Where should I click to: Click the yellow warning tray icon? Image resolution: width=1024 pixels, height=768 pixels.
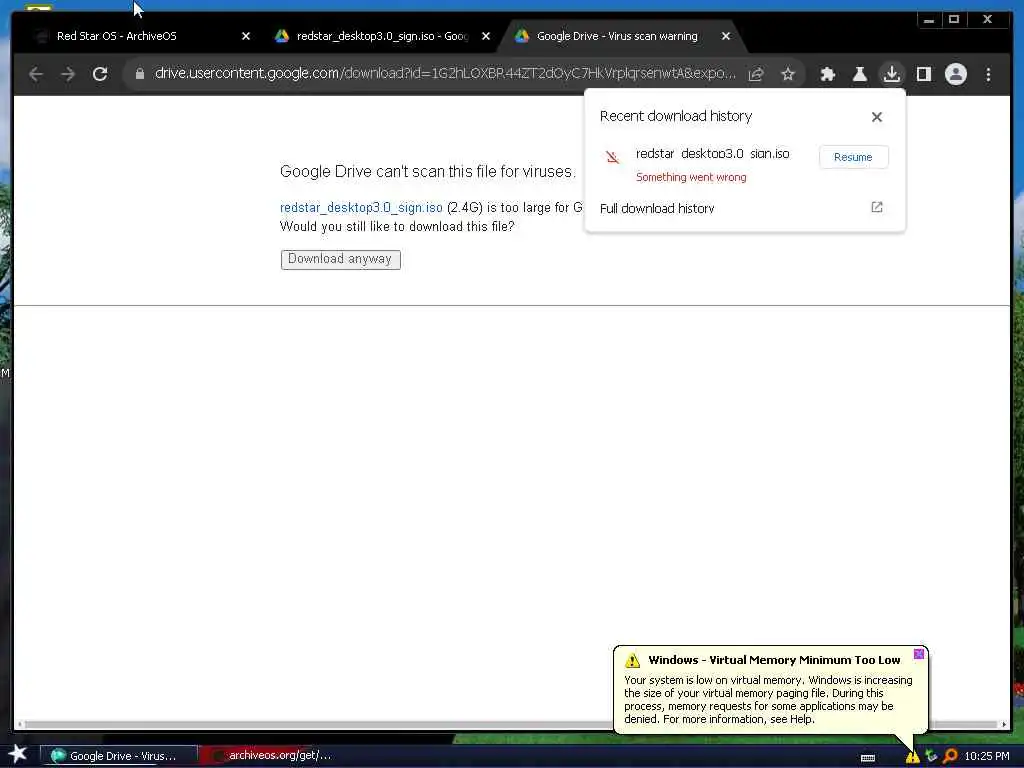912,756
